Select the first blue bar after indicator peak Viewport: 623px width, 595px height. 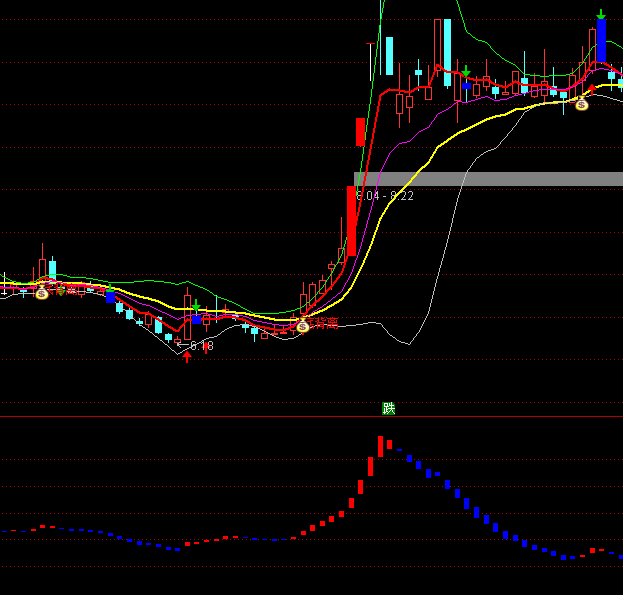[x=389, y=443]
